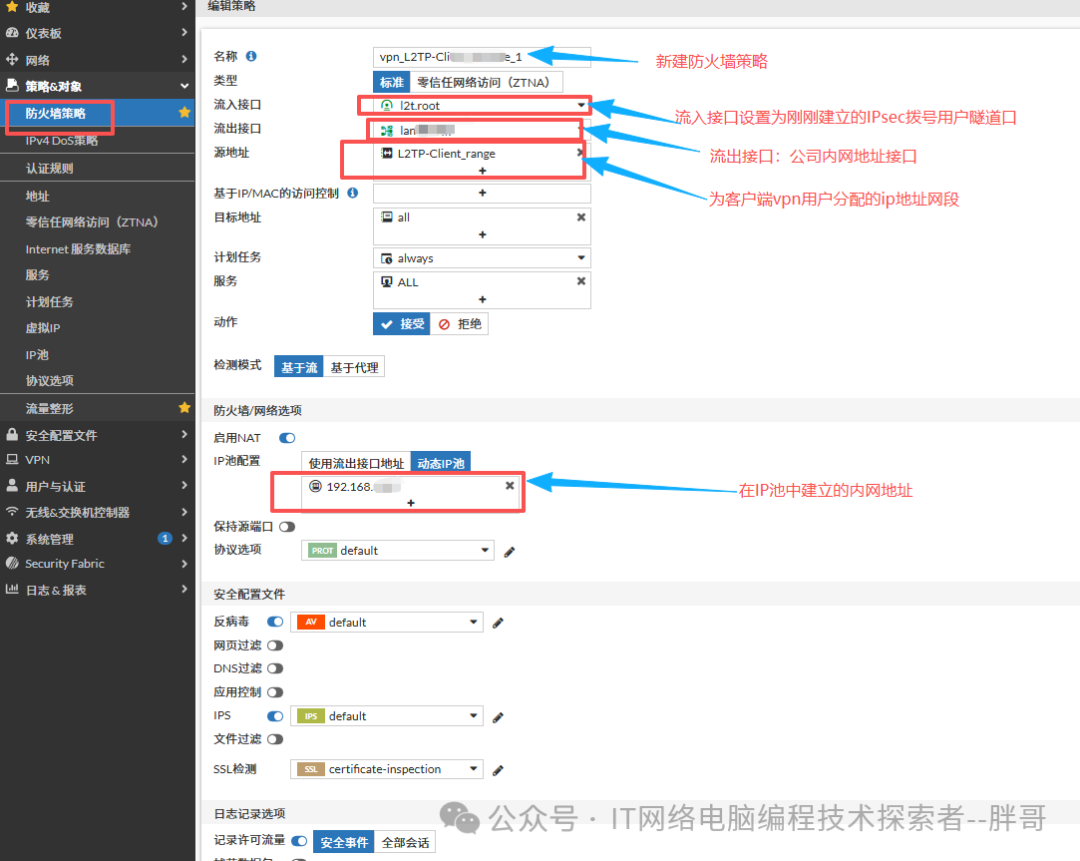This screenshot has height=861, width=1080.
Task: Remove ALL from the 服务 field
Action: click(x=581, y=282)
